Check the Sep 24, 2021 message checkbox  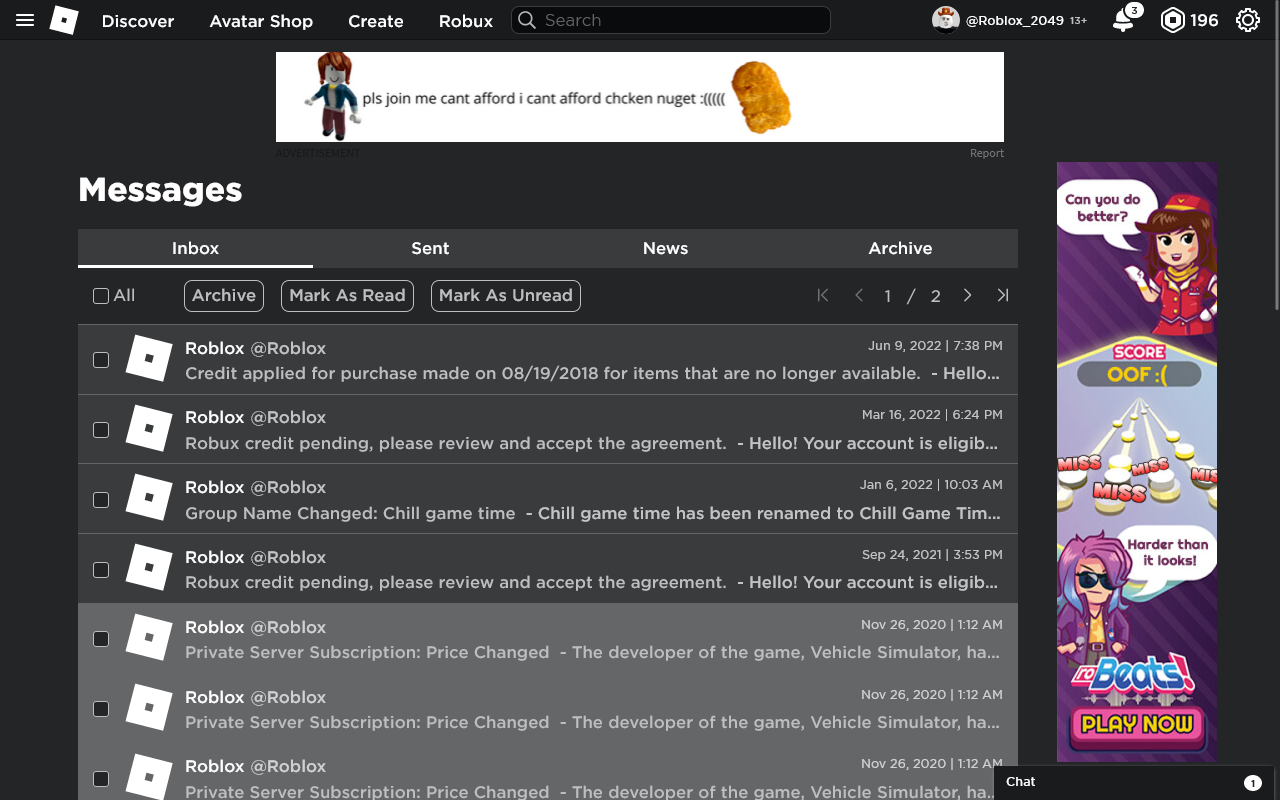pyautogui.click(x=101, y=570)
